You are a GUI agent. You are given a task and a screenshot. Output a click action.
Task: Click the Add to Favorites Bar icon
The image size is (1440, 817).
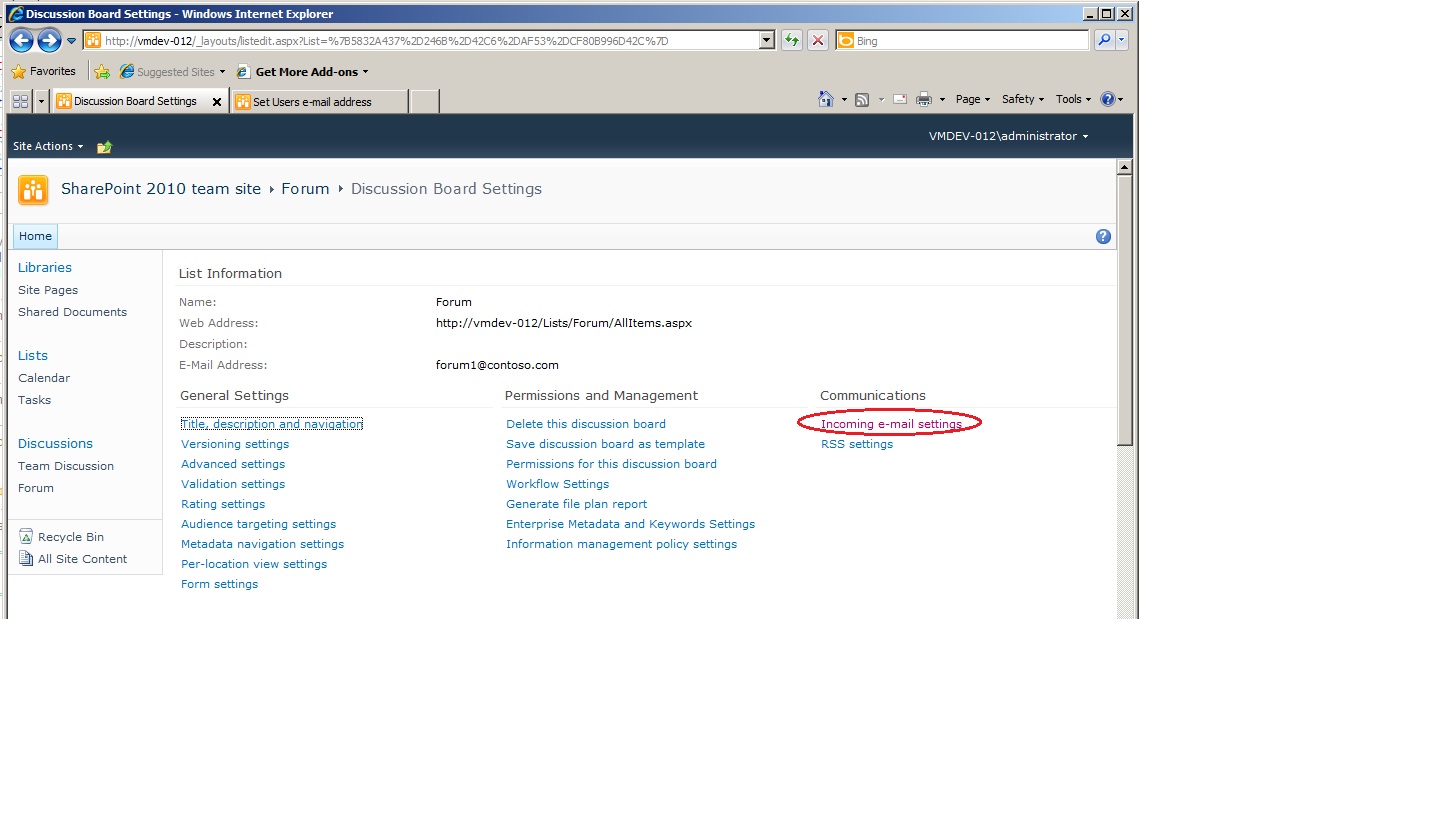[103, 72]
